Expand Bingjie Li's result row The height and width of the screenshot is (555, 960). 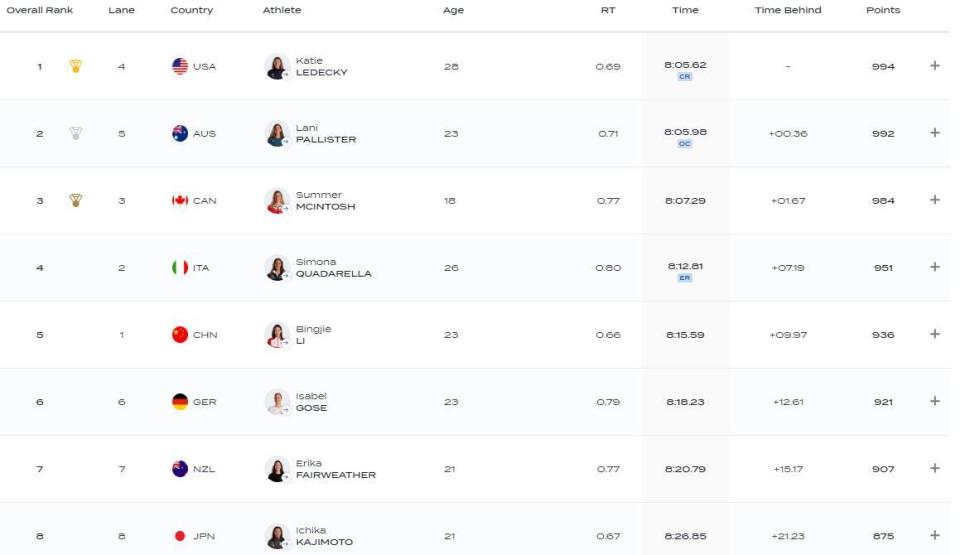tap(935, 334)
